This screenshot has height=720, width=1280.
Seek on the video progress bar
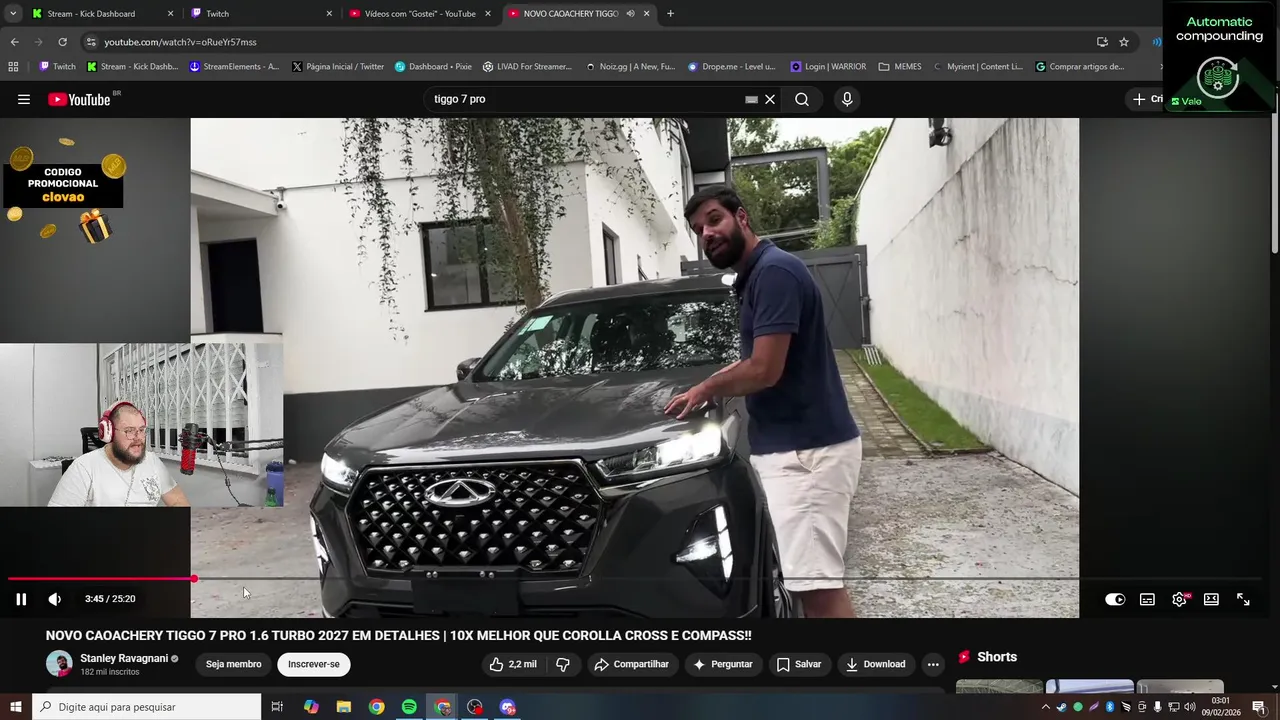[x=635, y=579]
